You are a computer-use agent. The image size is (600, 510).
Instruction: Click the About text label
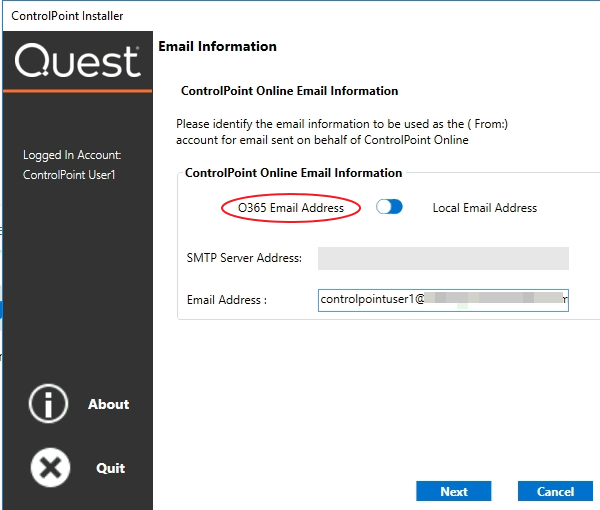[108, 404]
